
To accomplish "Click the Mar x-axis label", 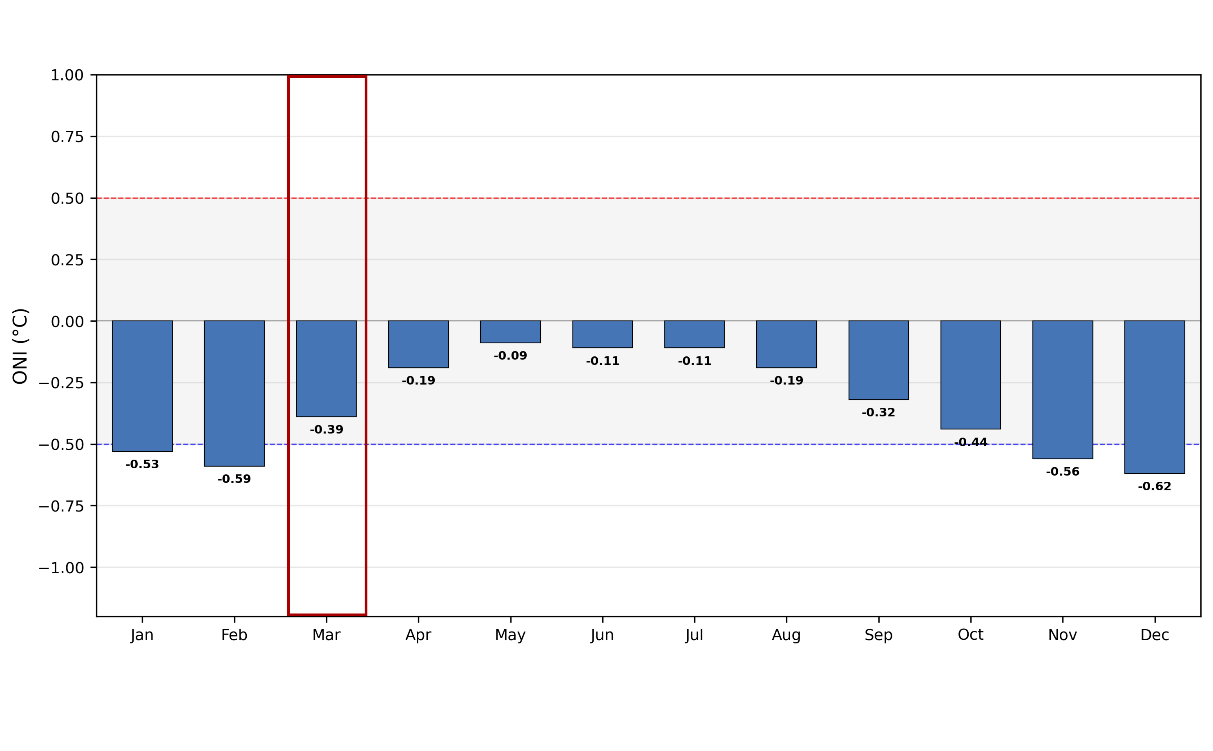I will coord(326,635).
